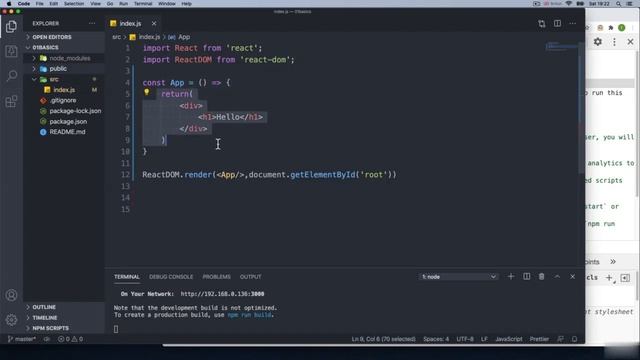Click the Open Changes icon in editor toolbar
Screen dimensions: 640x360
542,24
